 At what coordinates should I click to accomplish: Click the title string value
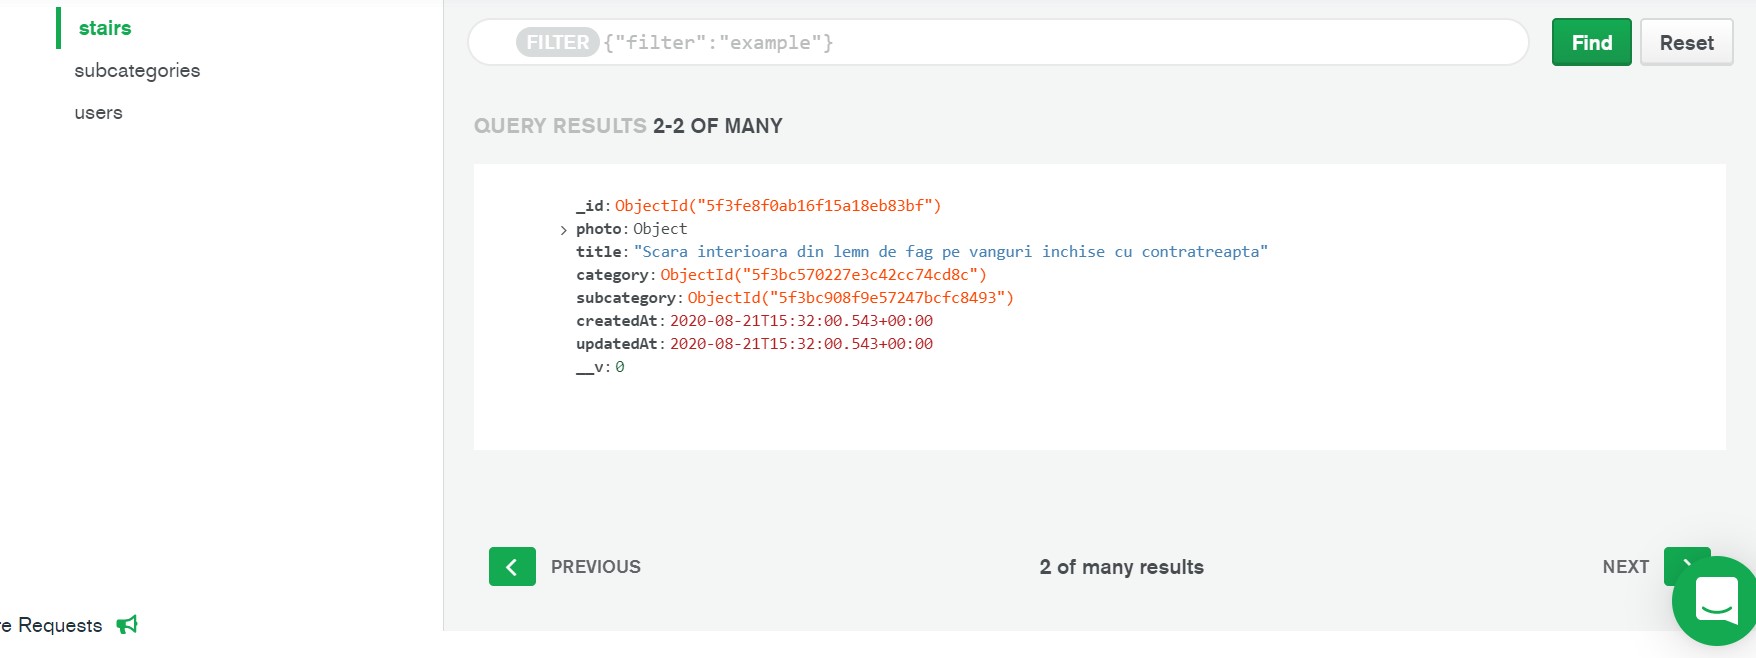pyautogui.click(x=950, y=252)
